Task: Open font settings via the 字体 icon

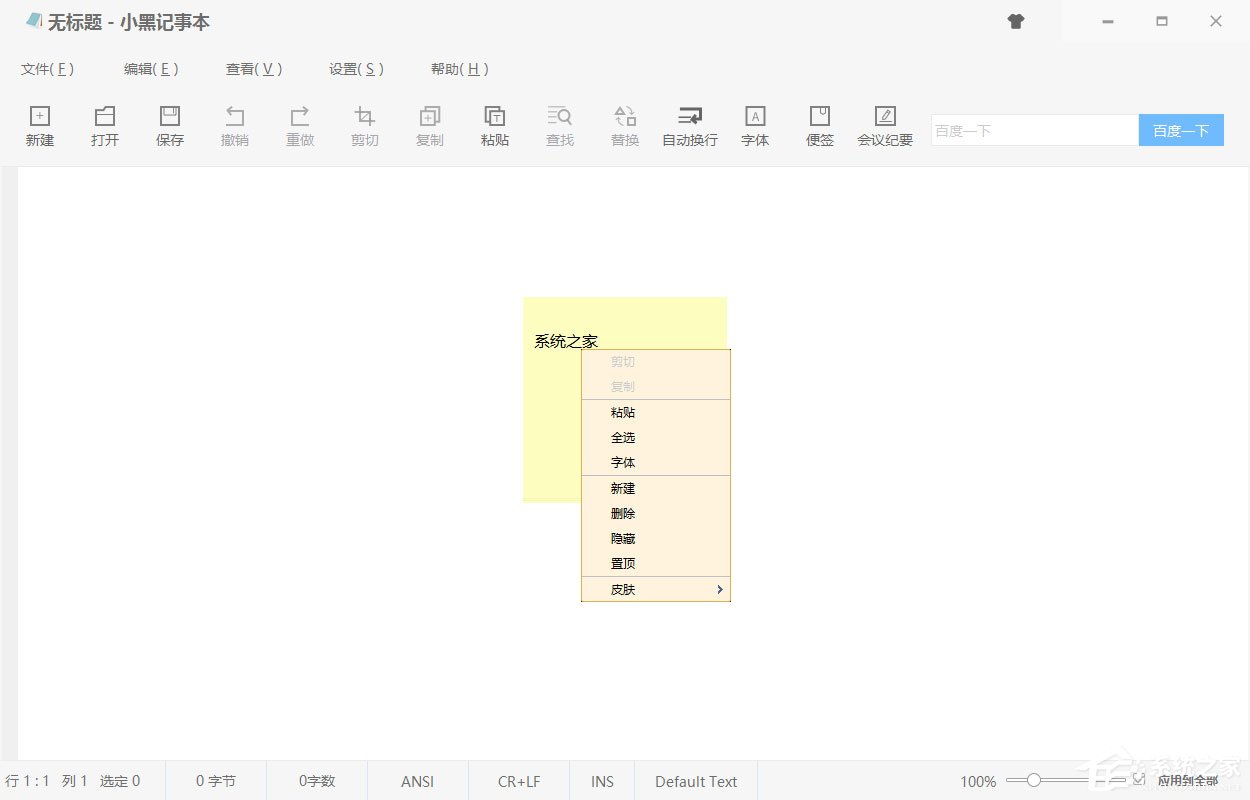Action: tap(755, 124)
